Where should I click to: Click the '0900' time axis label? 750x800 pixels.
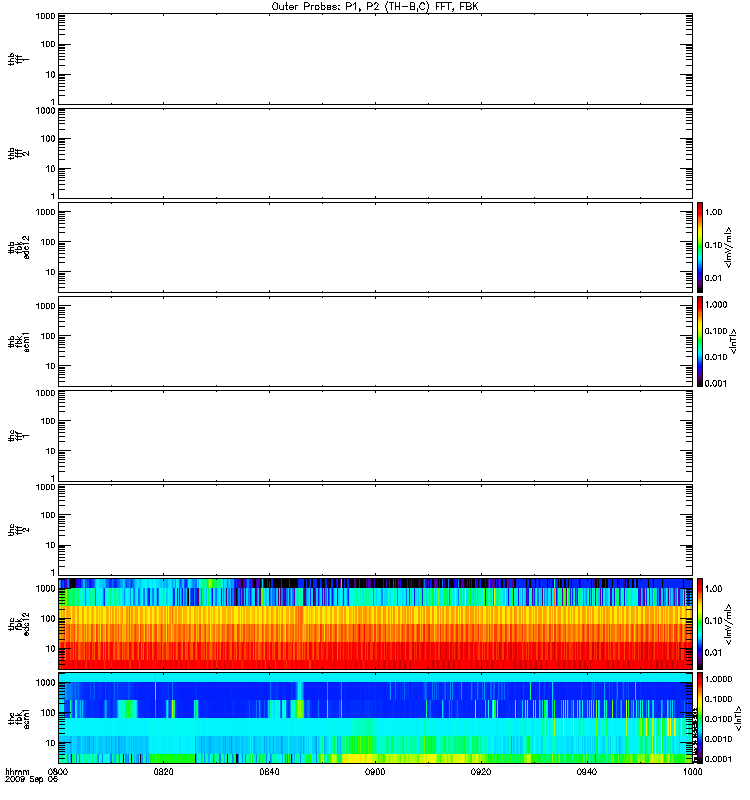pyautogui.click(x=375, y=771)
